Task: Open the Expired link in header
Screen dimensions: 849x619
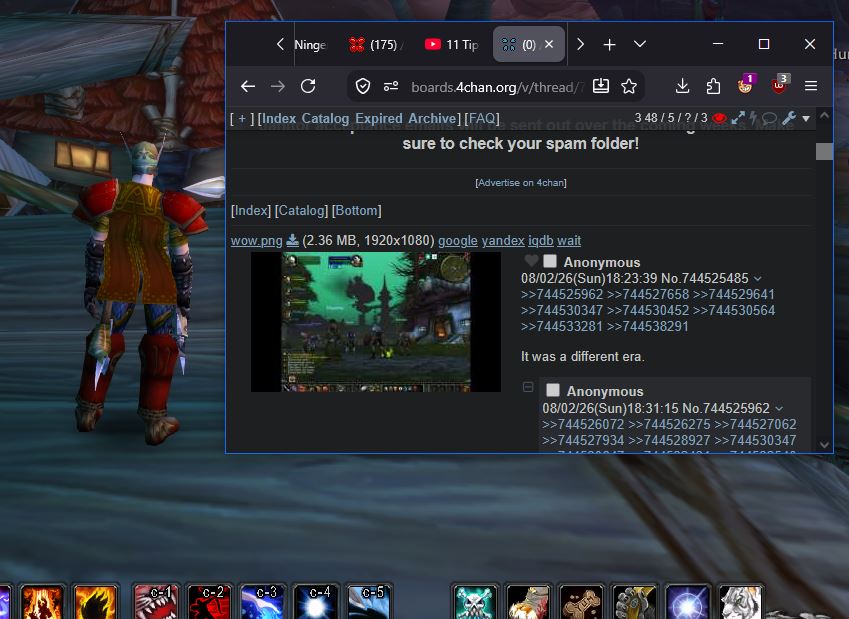Action: click(x=379, y=118)
